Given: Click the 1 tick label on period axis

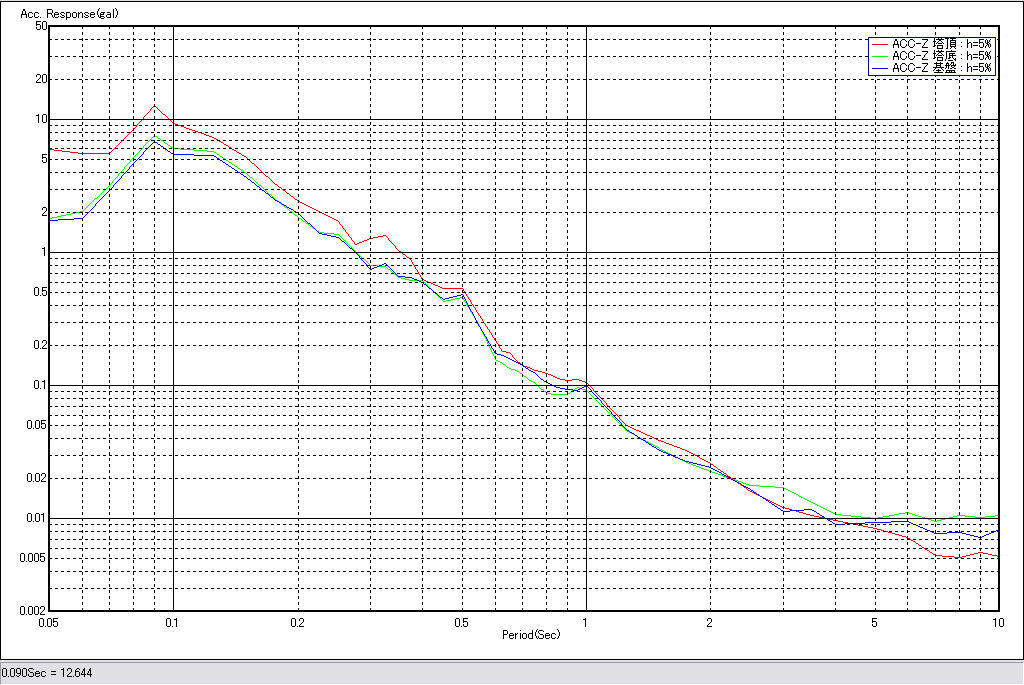Looking at the screenshot, I should pyautogui.click(x=585, y=622).
